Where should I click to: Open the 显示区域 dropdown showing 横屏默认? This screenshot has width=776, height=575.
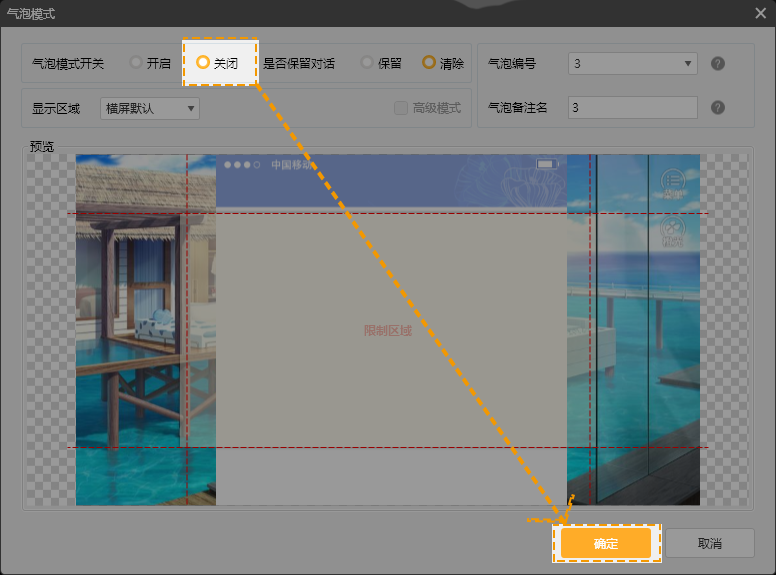[150, 108]
